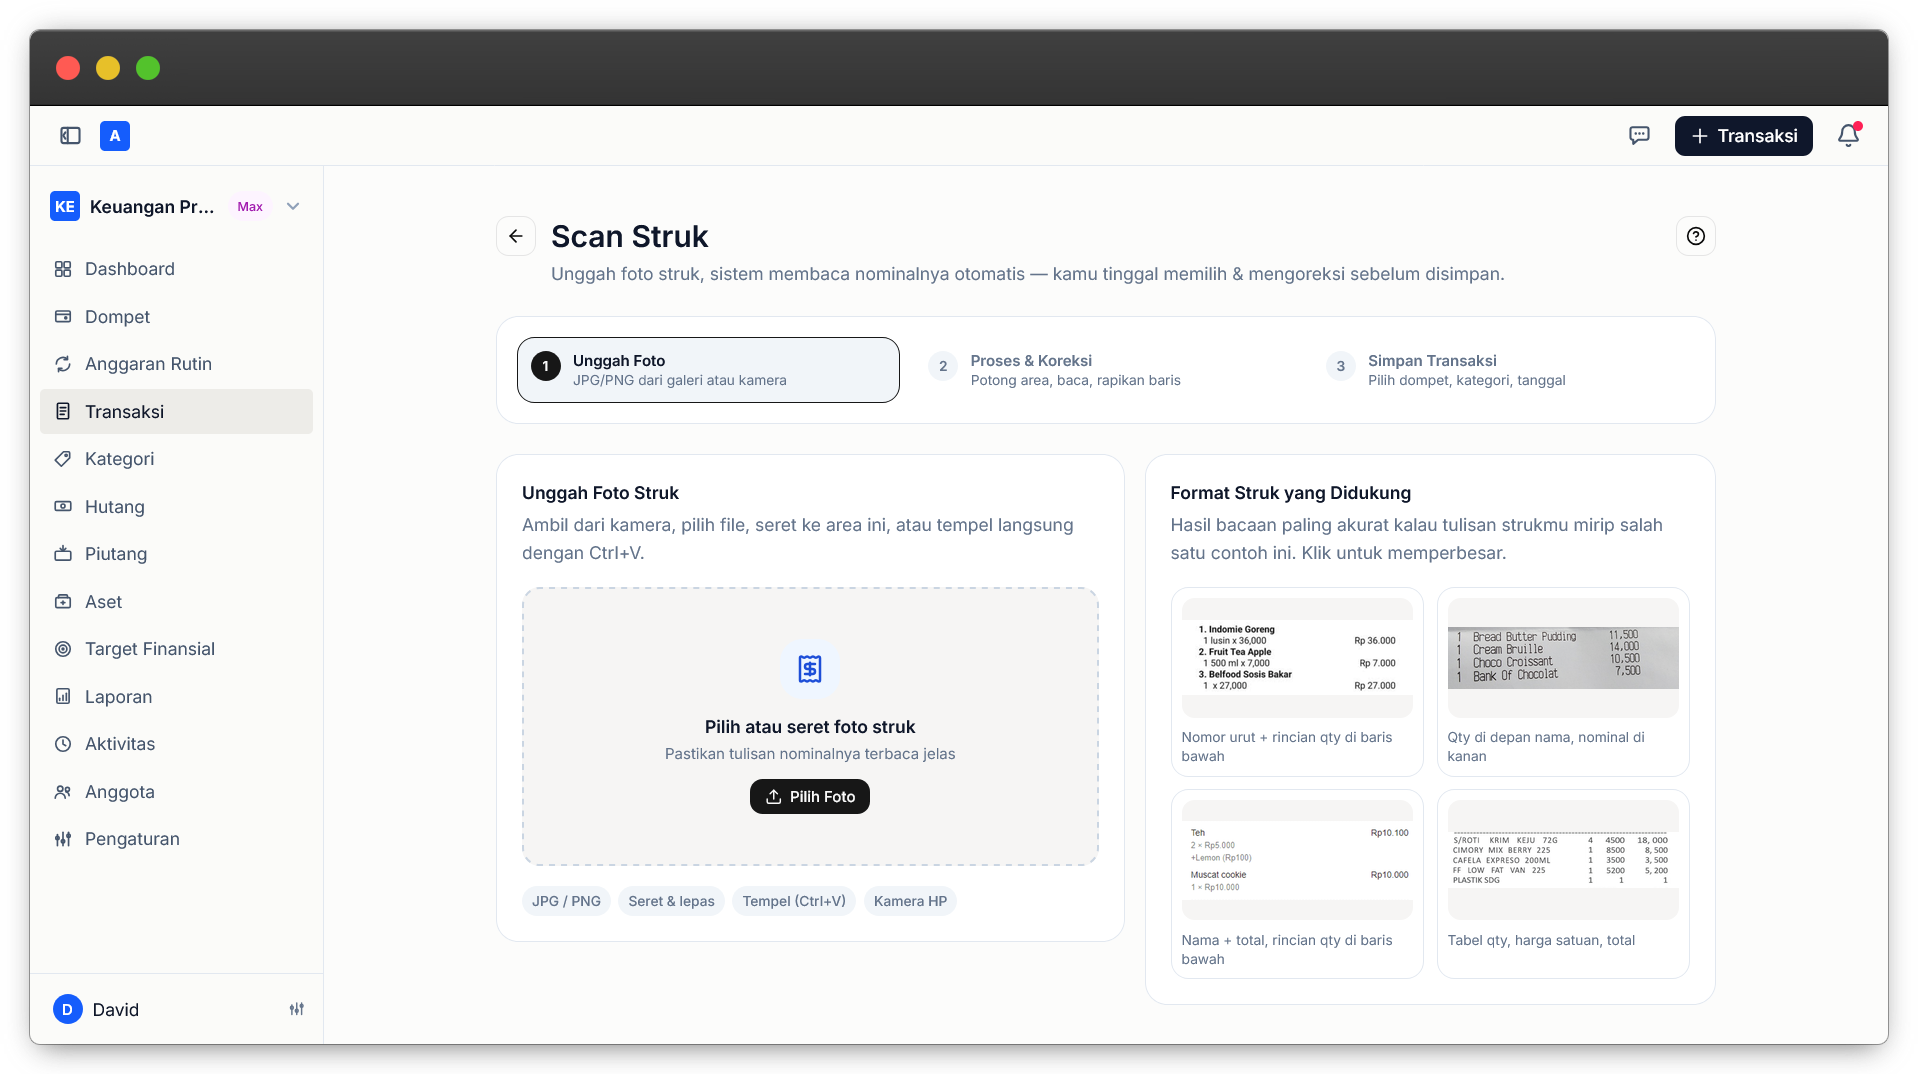Open Laporan from the sidebar
This screenshot has width=1918, height=1074.
[x=176, y=696]
